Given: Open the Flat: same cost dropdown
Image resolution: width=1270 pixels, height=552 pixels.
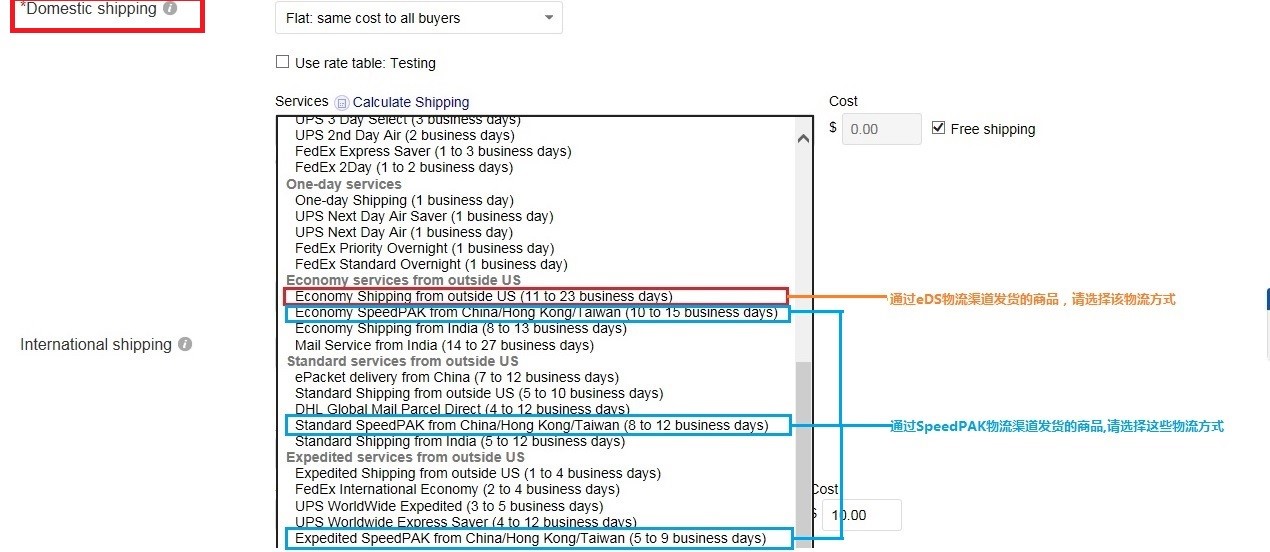Looking at the screenshot, I should click(x=418, y=18).
